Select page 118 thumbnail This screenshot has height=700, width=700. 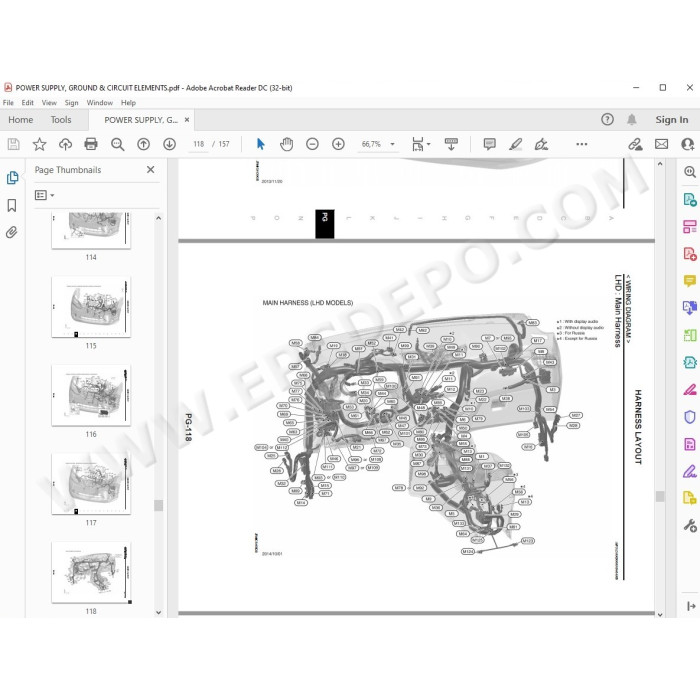point(91,572)
